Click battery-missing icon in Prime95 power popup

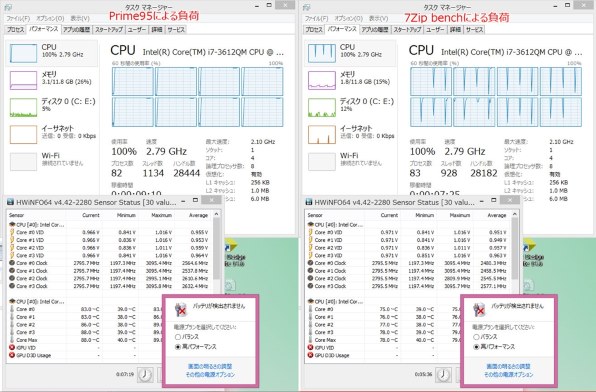(181, 309)
